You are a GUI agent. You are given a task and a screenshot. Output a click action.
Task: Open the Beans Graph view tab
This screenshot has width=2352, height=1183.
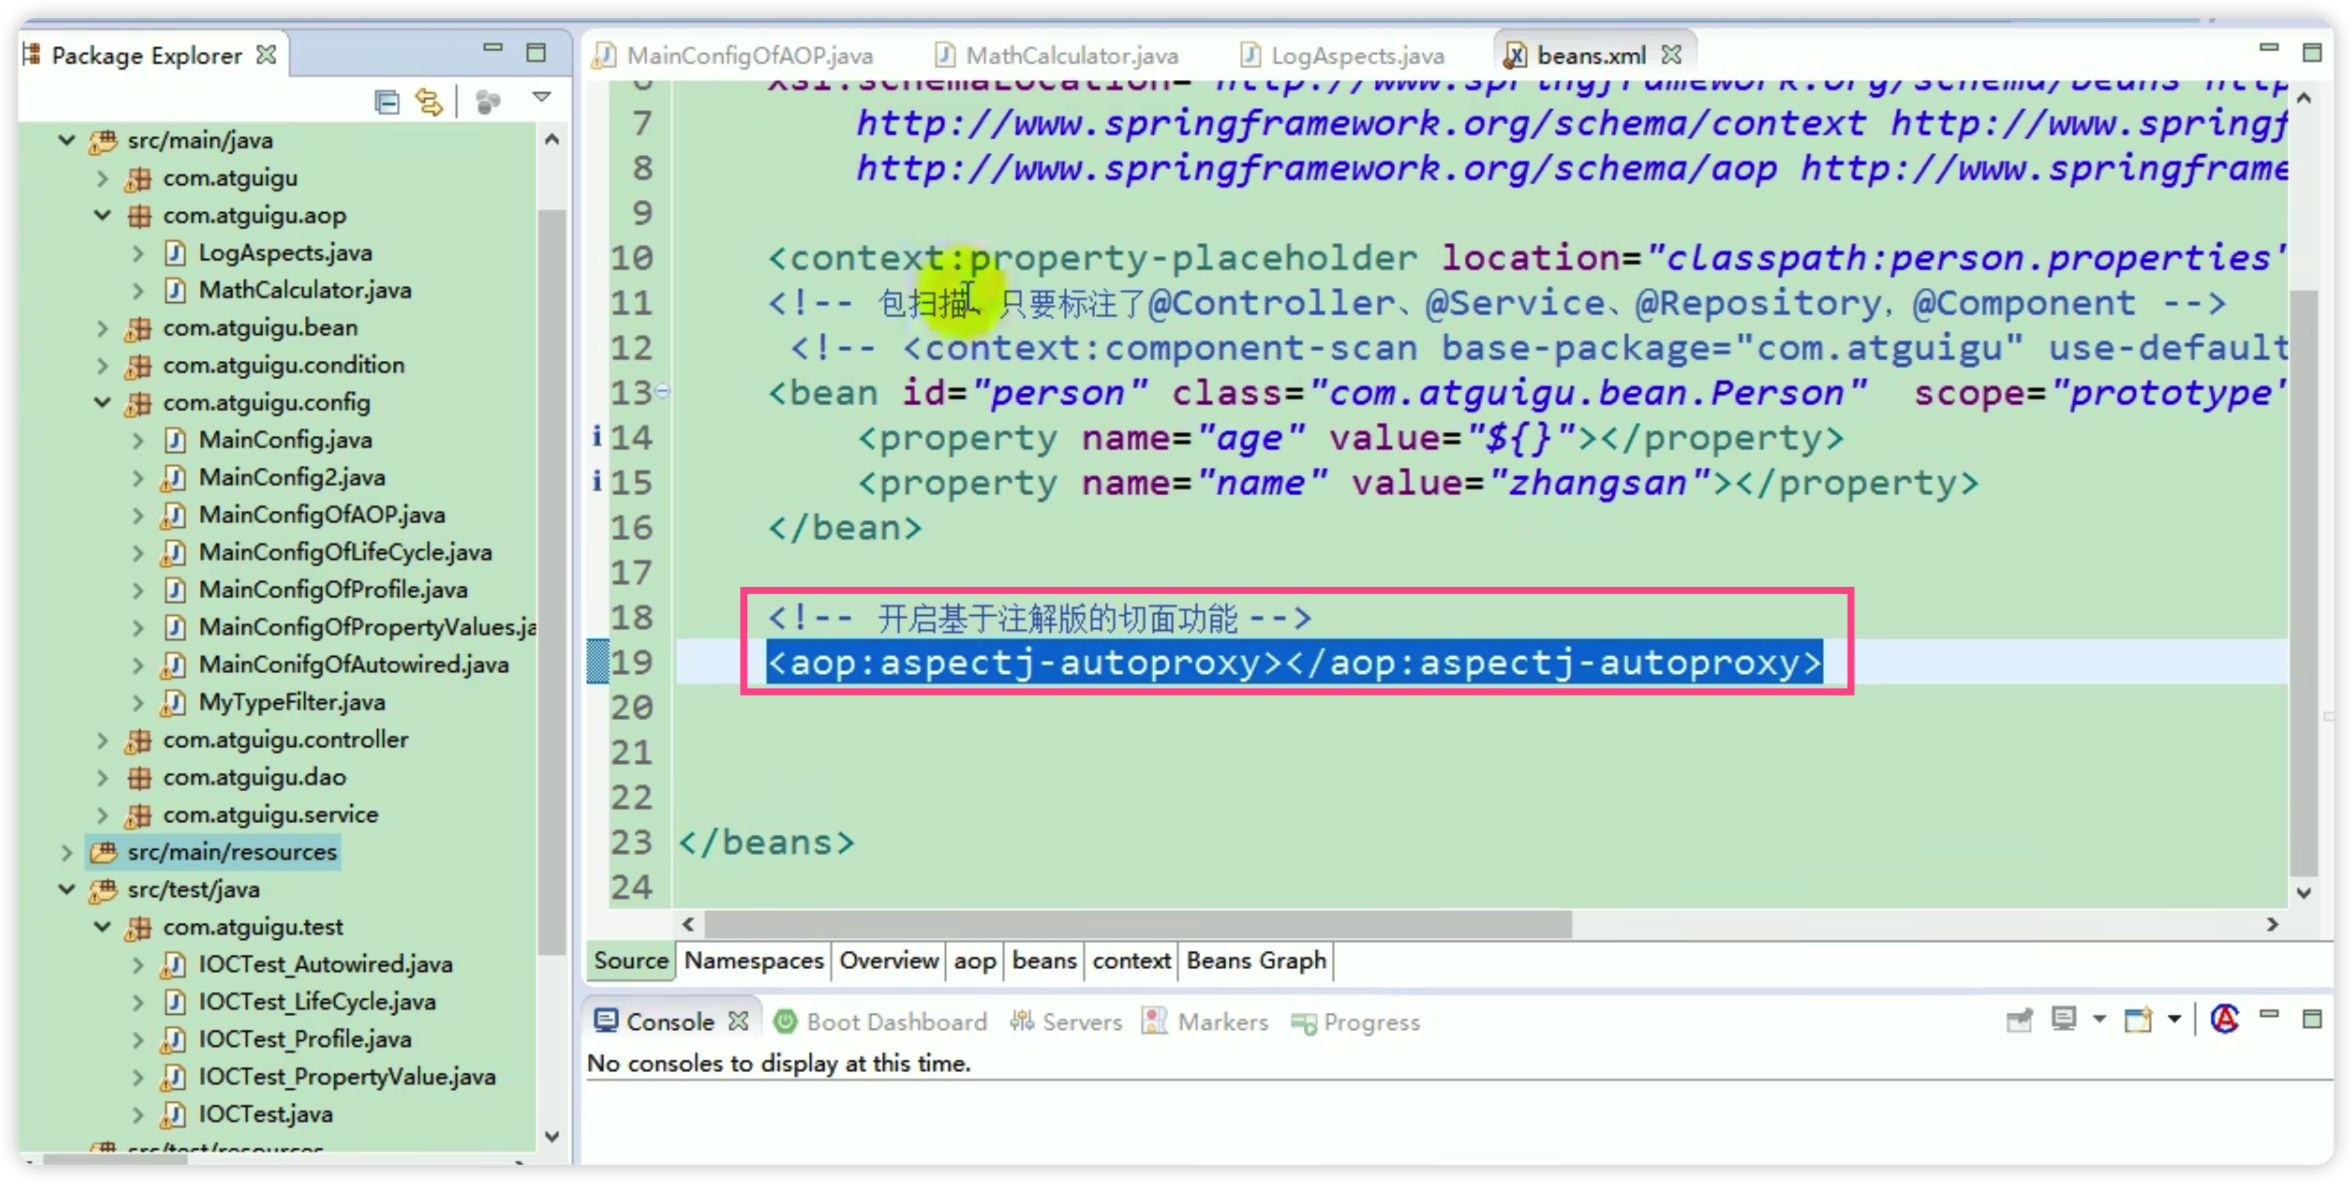tap(1254, 960)
